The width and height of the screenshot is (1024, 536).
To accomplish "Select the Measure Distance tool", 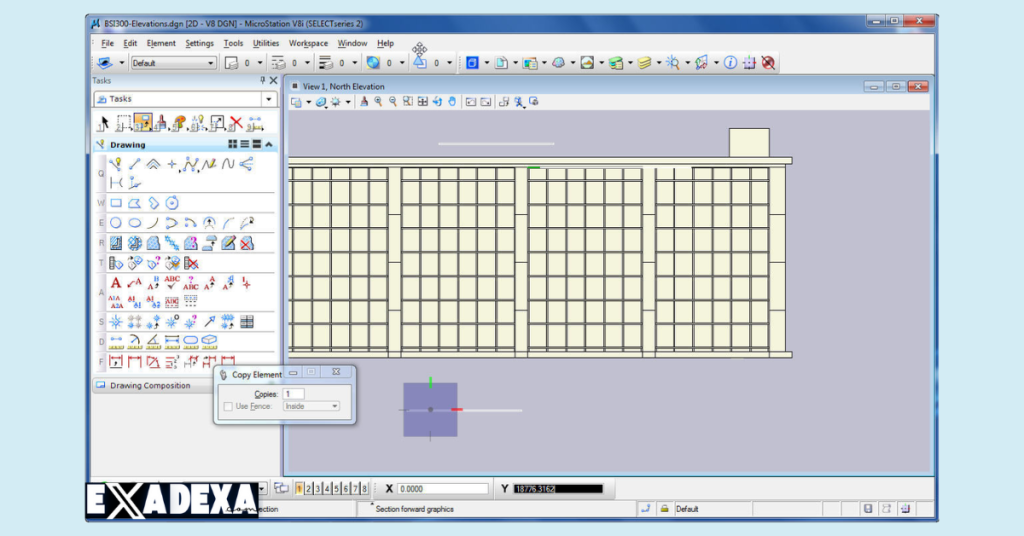I will pyautogui.click(x=116, y=341).
